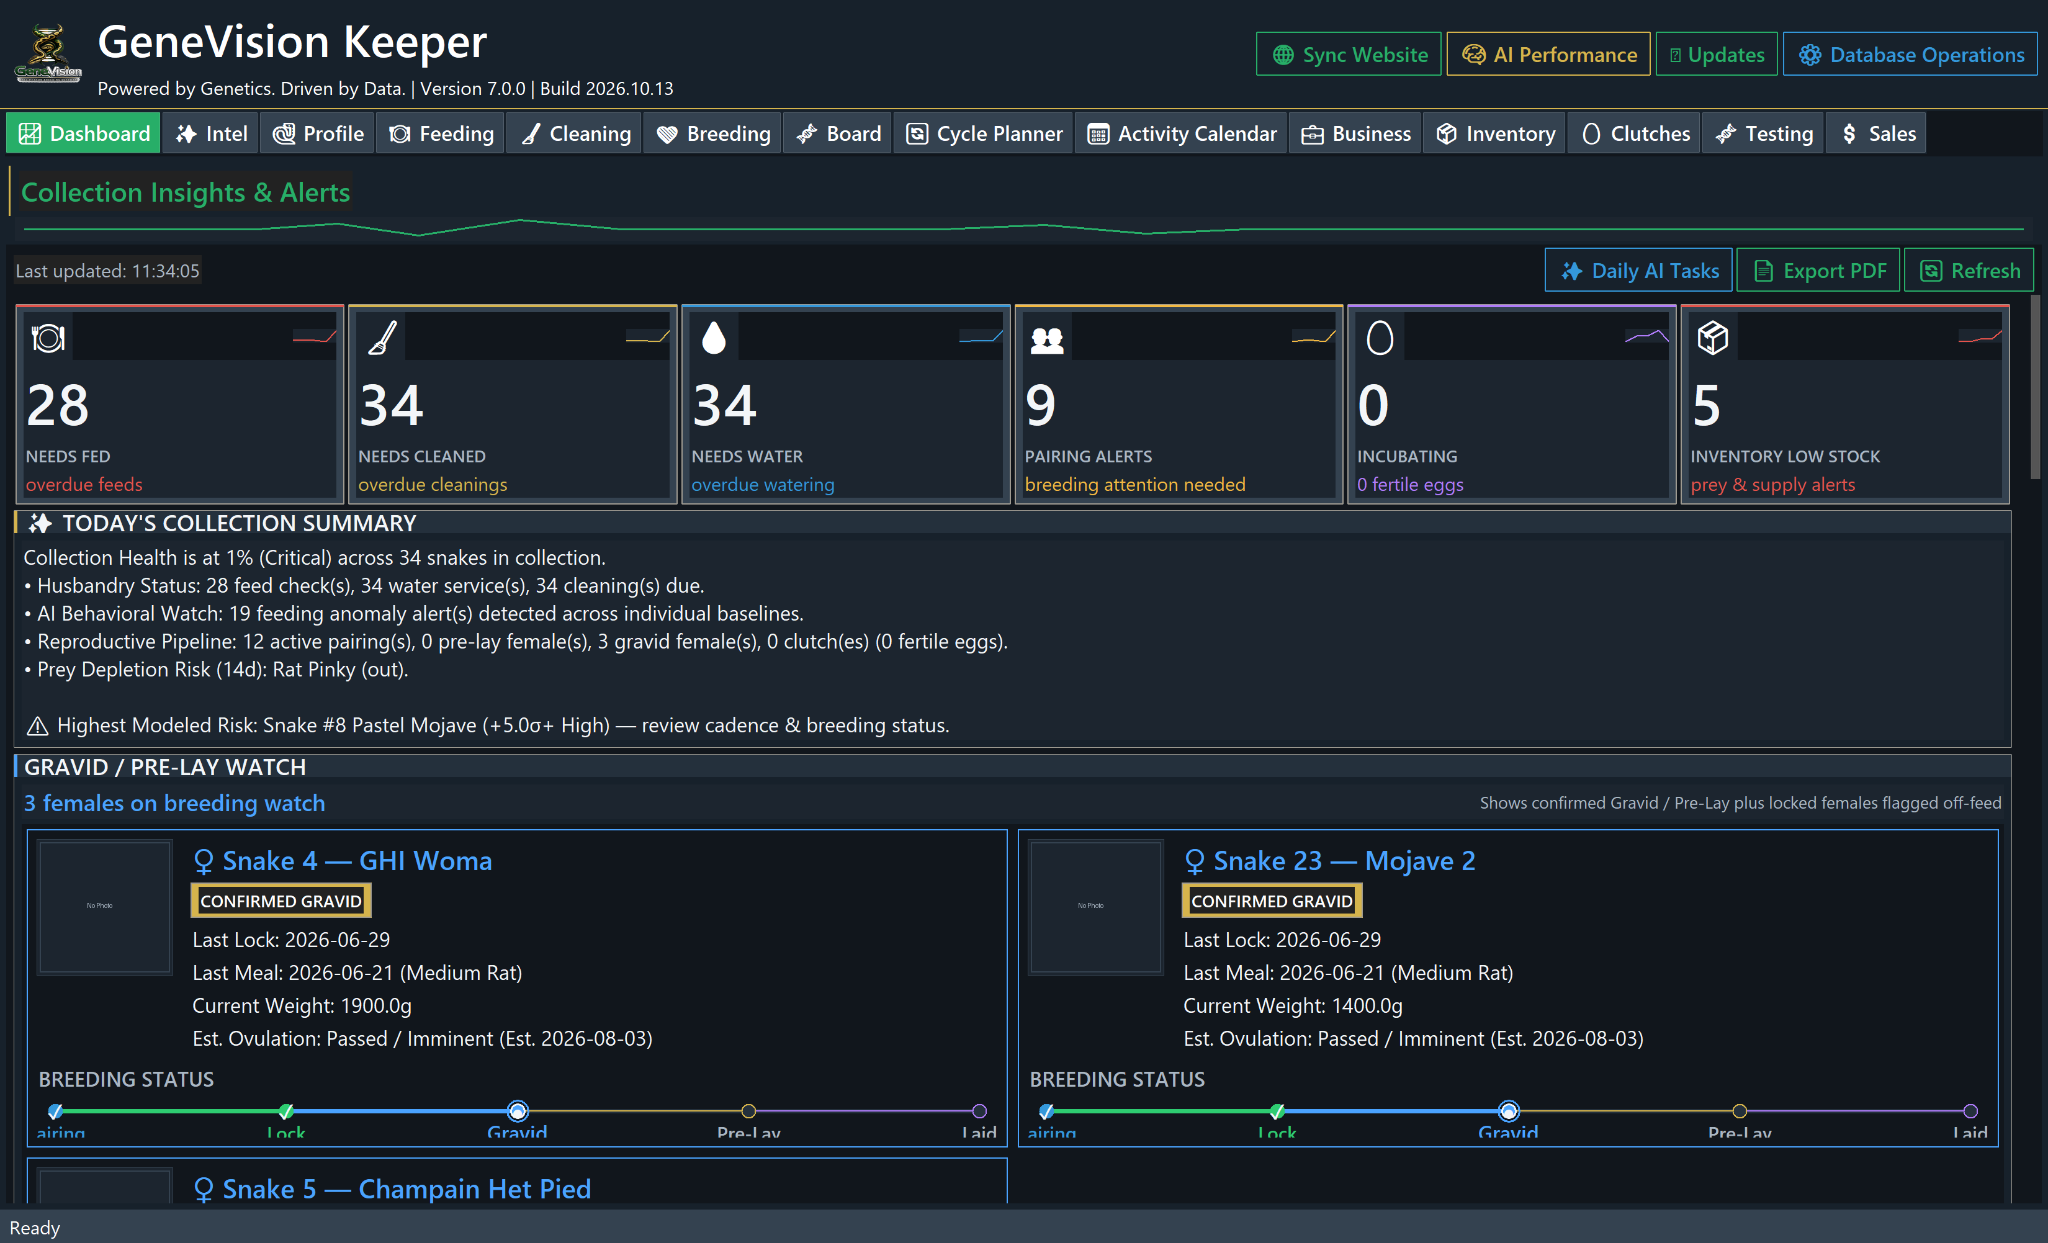This screenshot has height=1243, width=2048.
Task: Go to the Cycle Planner tab
Action: [984, 134]
